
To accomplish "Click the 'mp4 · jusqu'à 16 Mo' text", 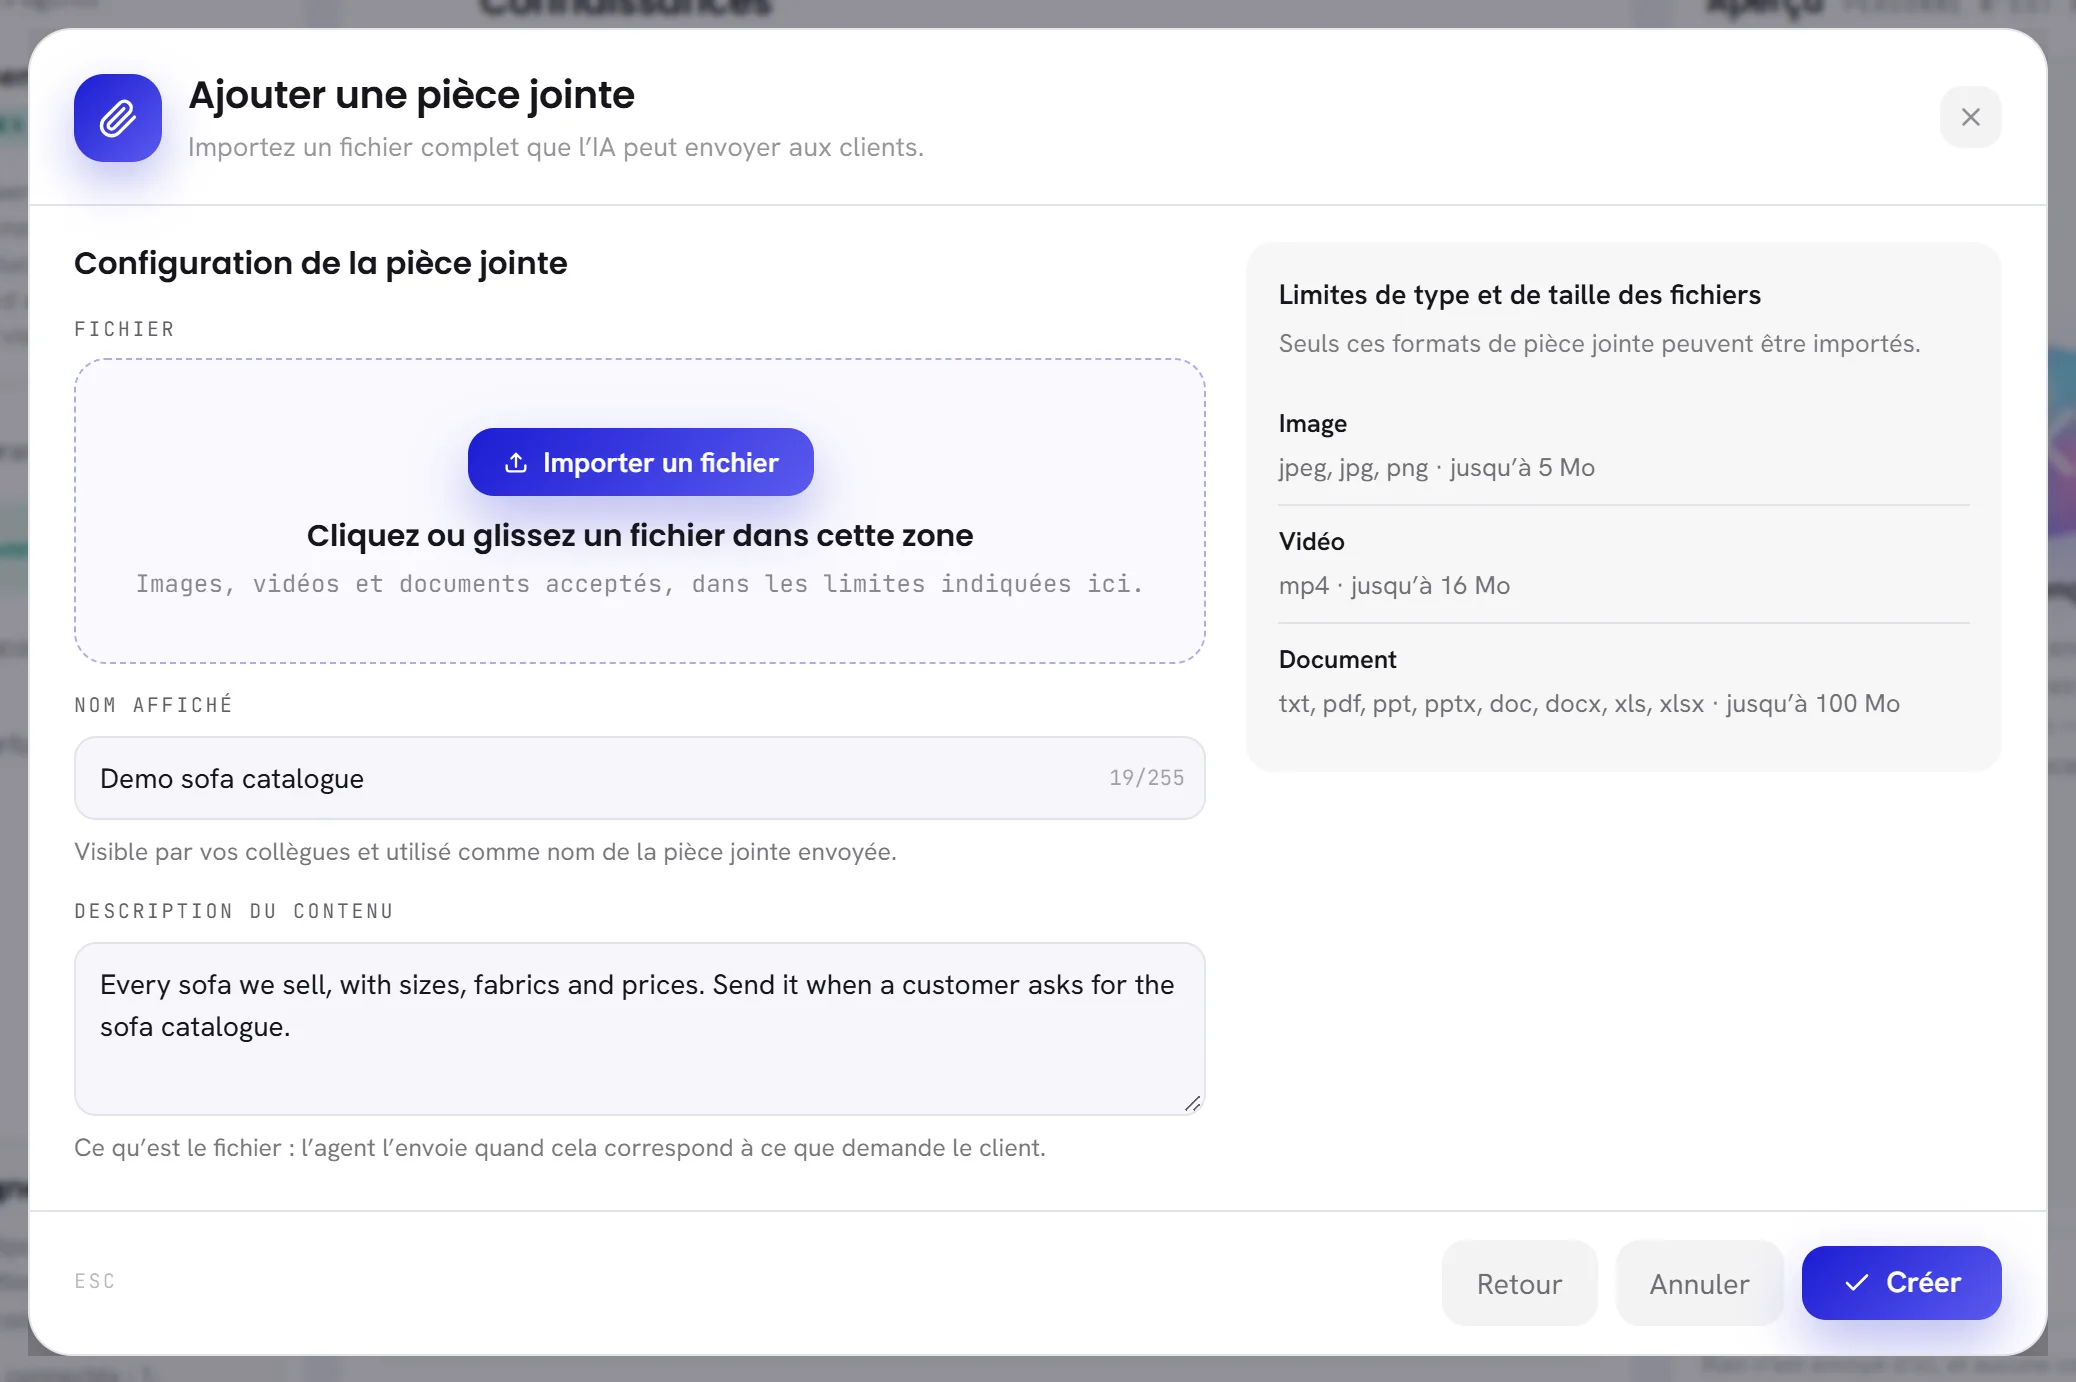I will click(x=1394, y=585).
